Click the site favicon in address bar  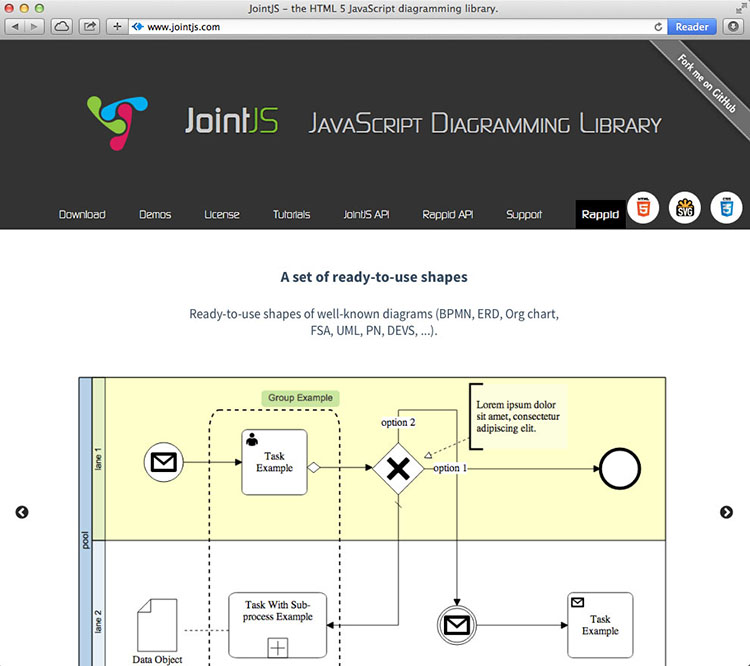point(138,27)
